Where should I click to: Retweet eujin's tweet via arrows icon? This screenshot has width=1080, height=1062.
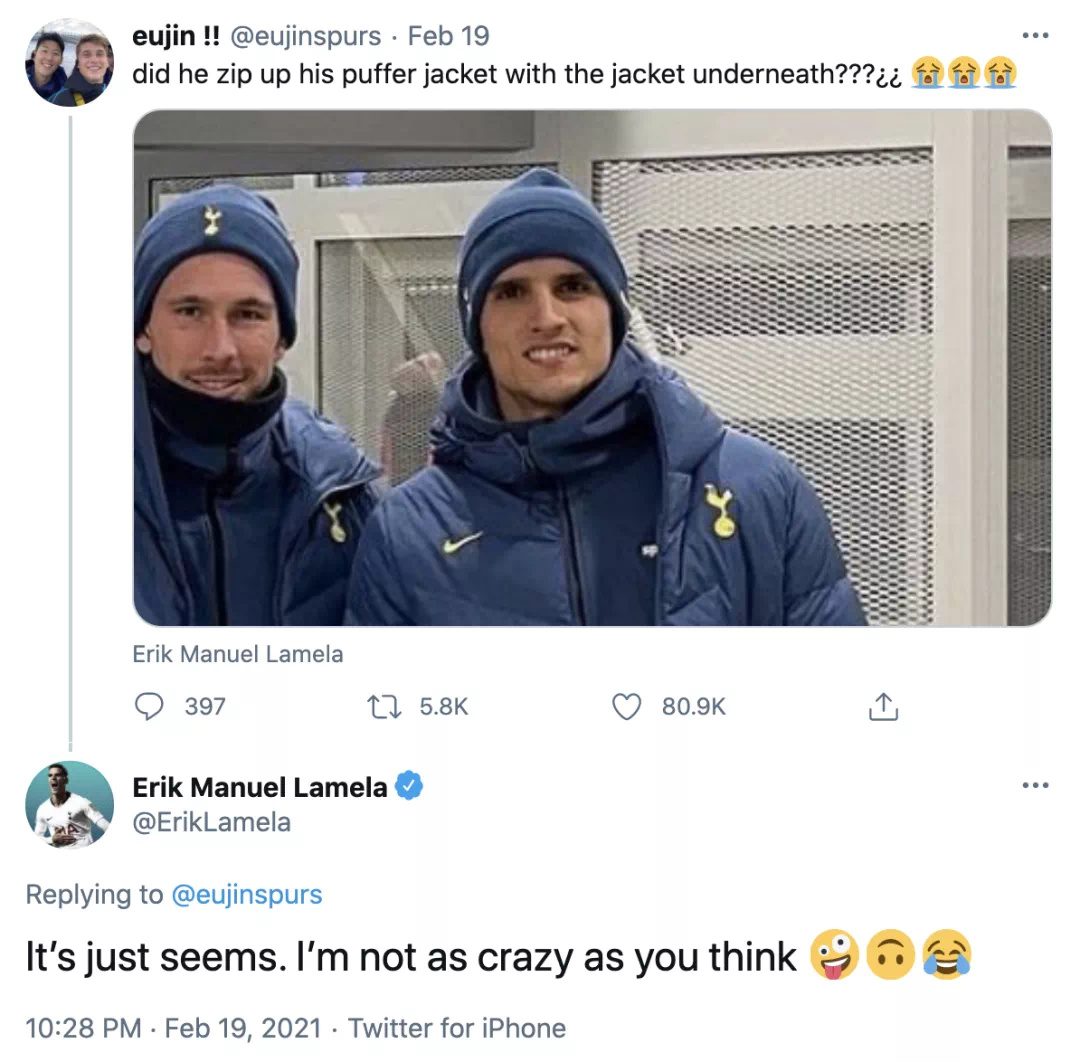click(384, 707)
